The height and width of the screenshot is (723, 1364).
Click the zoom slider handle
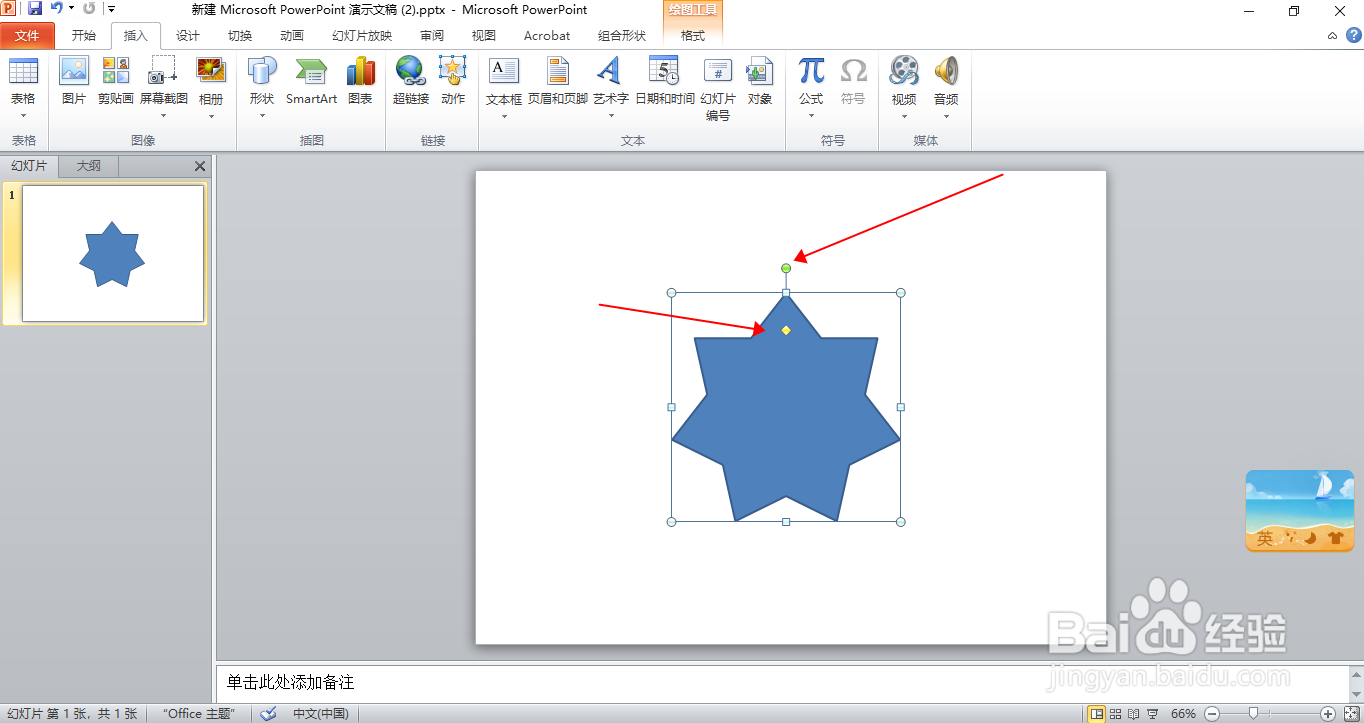pos(1253,713)
